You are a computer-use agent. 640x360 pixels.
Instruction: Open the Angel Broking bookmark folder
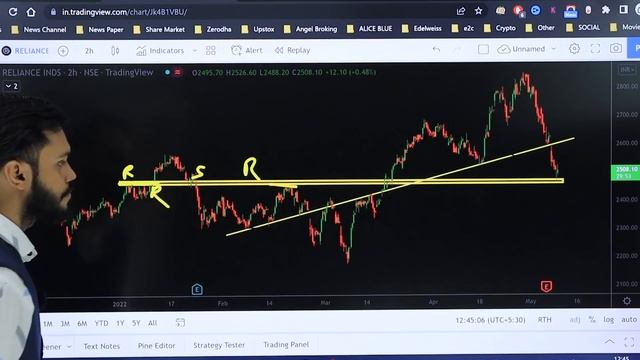click(x=311, y=29)
